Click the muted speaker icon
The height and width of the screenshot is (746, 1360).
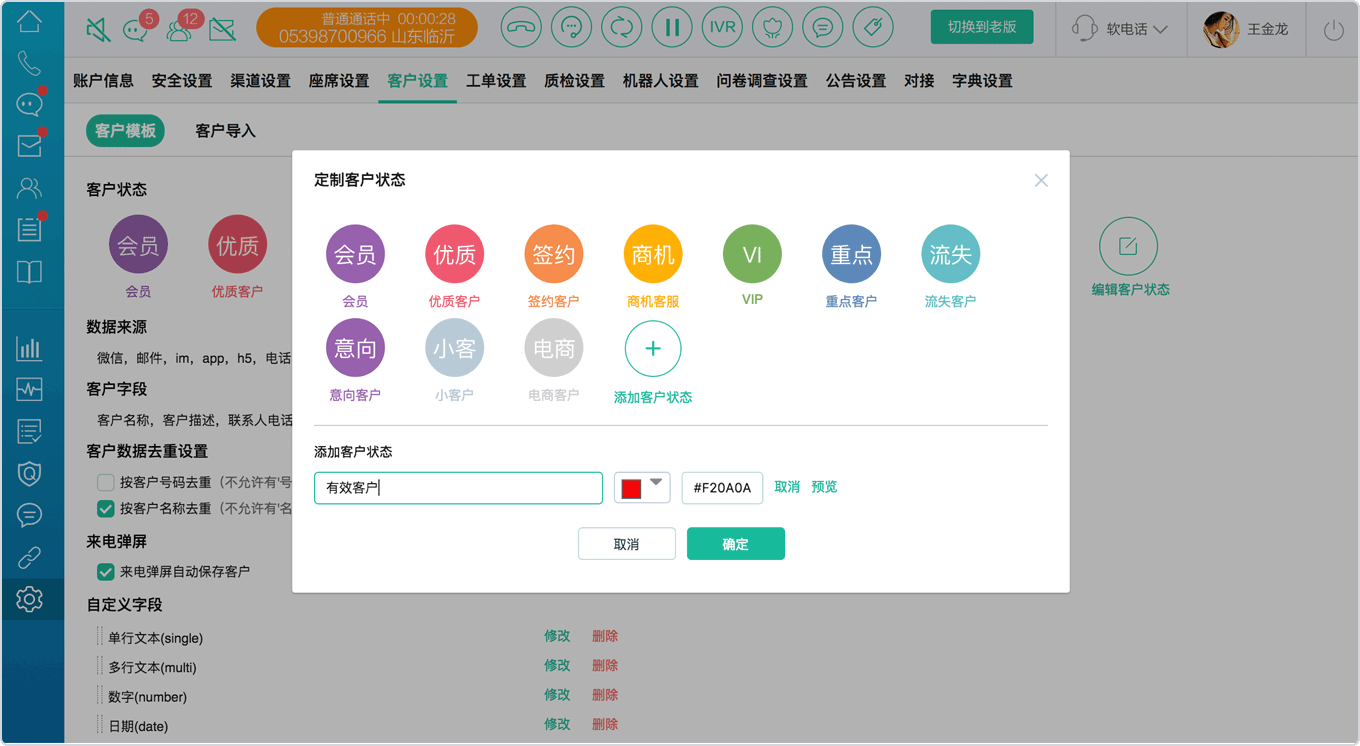(x=98, y=29)
